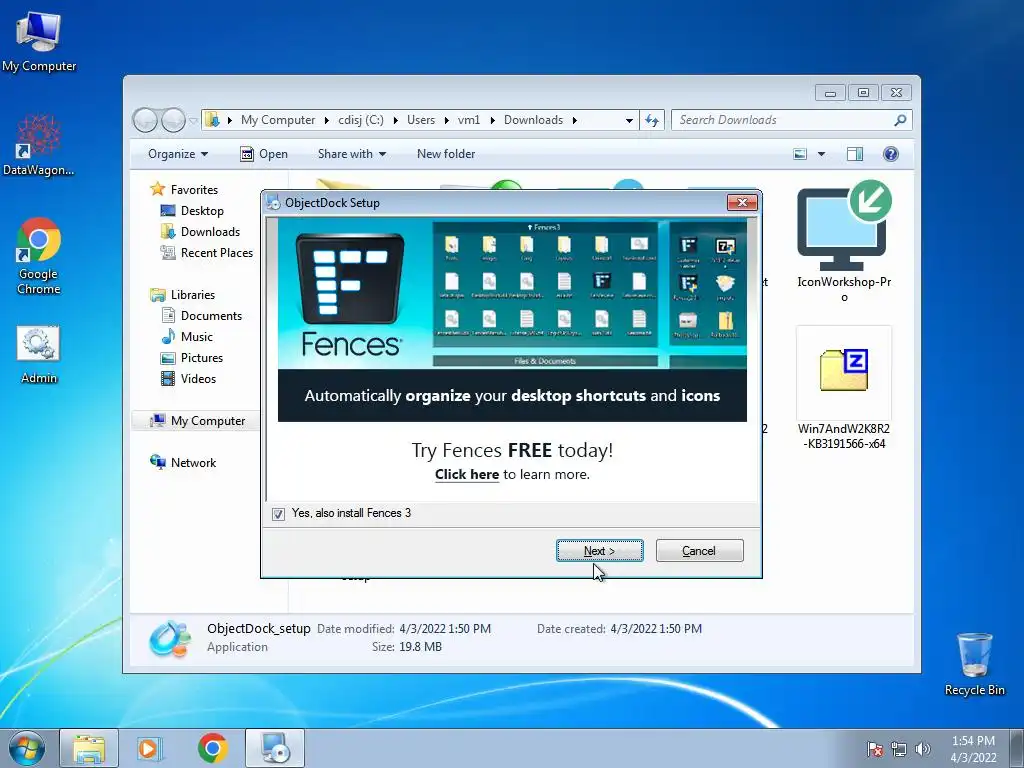
Task: Launch Google Chrome from the desktop
Action: tap(39, 256)
